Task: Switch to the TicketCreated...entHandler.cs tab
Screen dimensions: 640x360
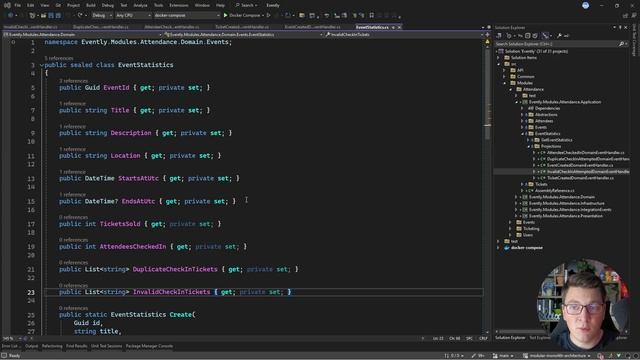Action: (x=242, y=27)
